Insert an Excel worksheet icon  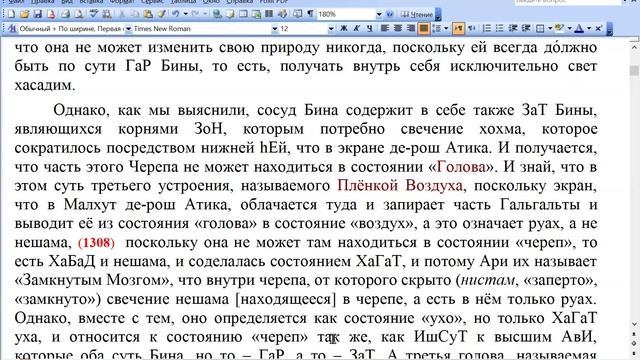point(256,14)
